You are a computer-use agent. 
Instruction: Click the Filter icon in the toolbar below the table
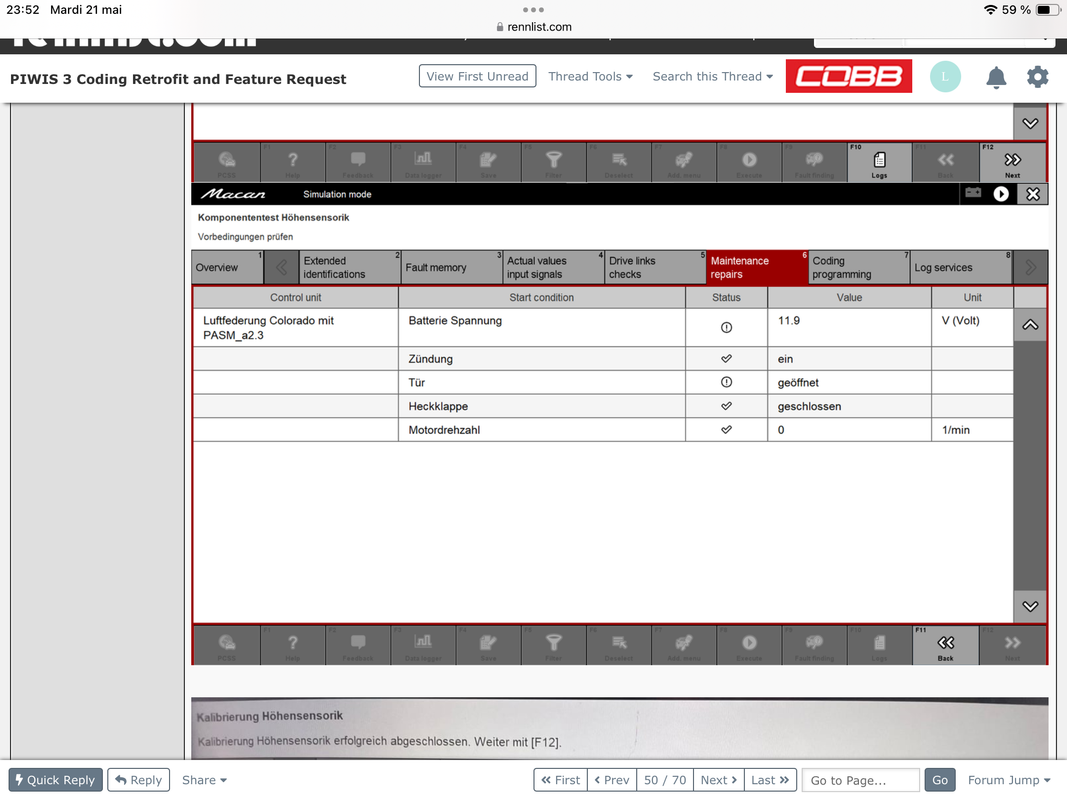point(553,645)
